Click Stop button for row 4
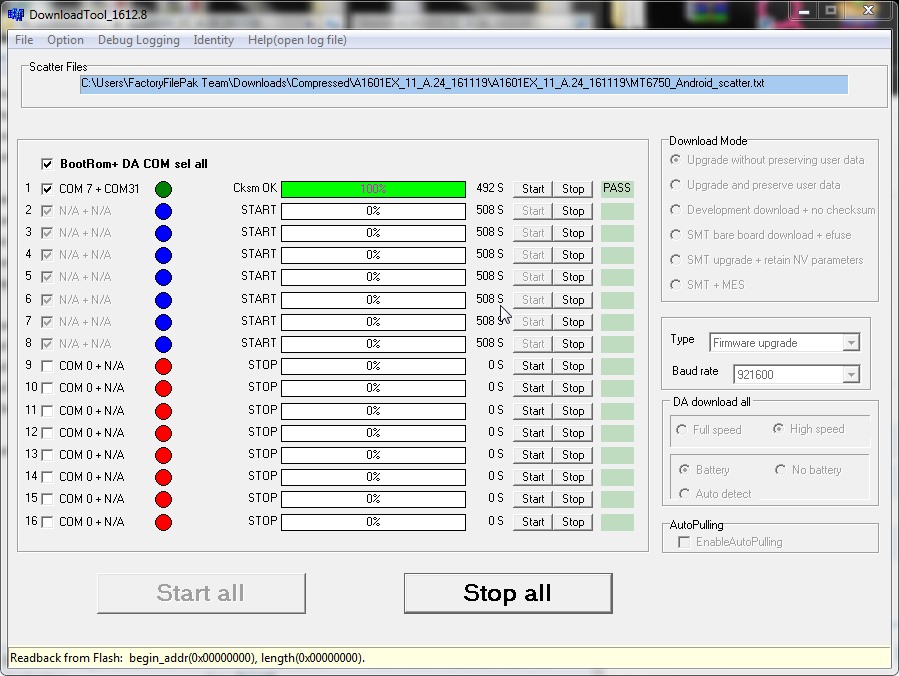Image resolution: width=899 pixels, height=676 pixels. coord(573,255)
